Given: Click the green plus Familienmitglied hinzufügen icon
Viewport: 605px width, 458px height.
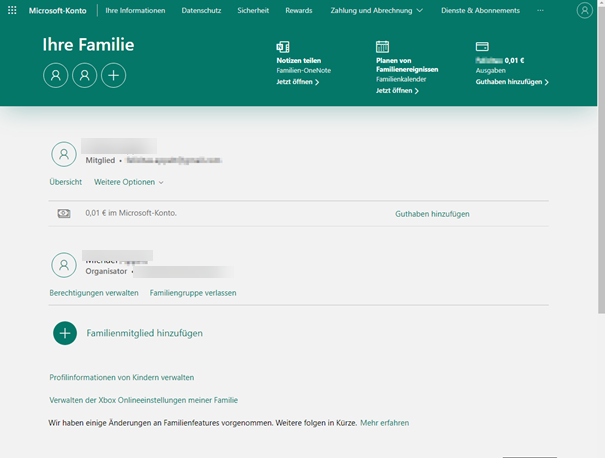Looking at the screenshot, I should [x=65, y=333].
